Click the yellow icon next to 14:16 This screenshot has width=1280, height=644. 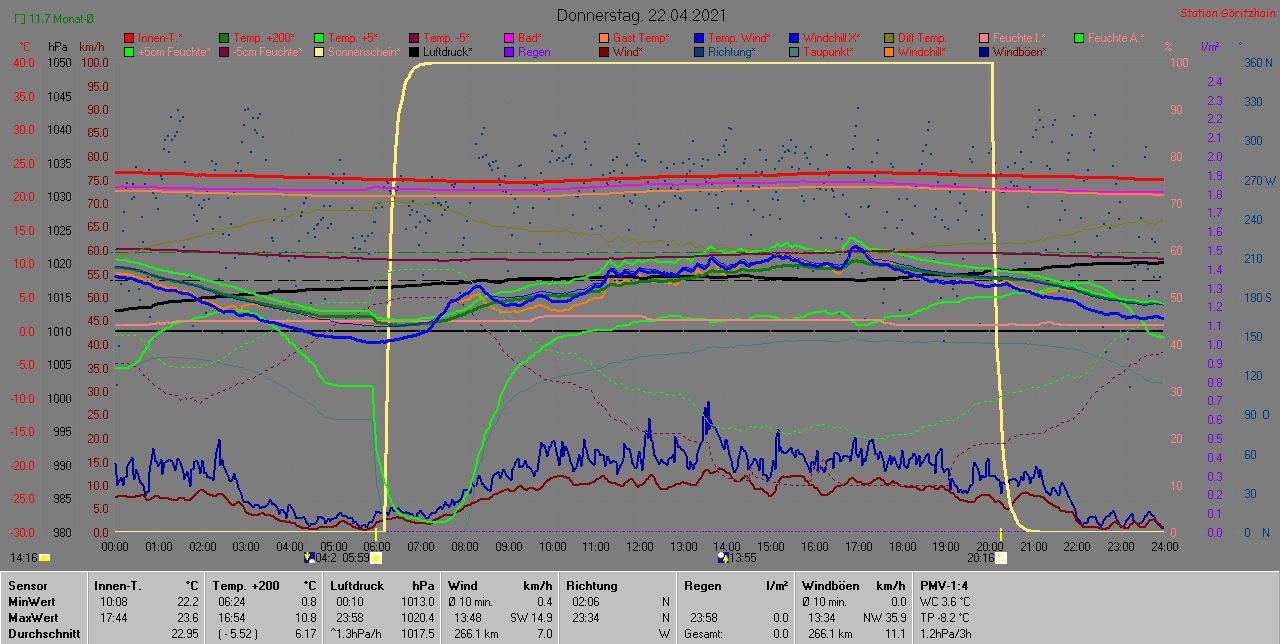44,558
